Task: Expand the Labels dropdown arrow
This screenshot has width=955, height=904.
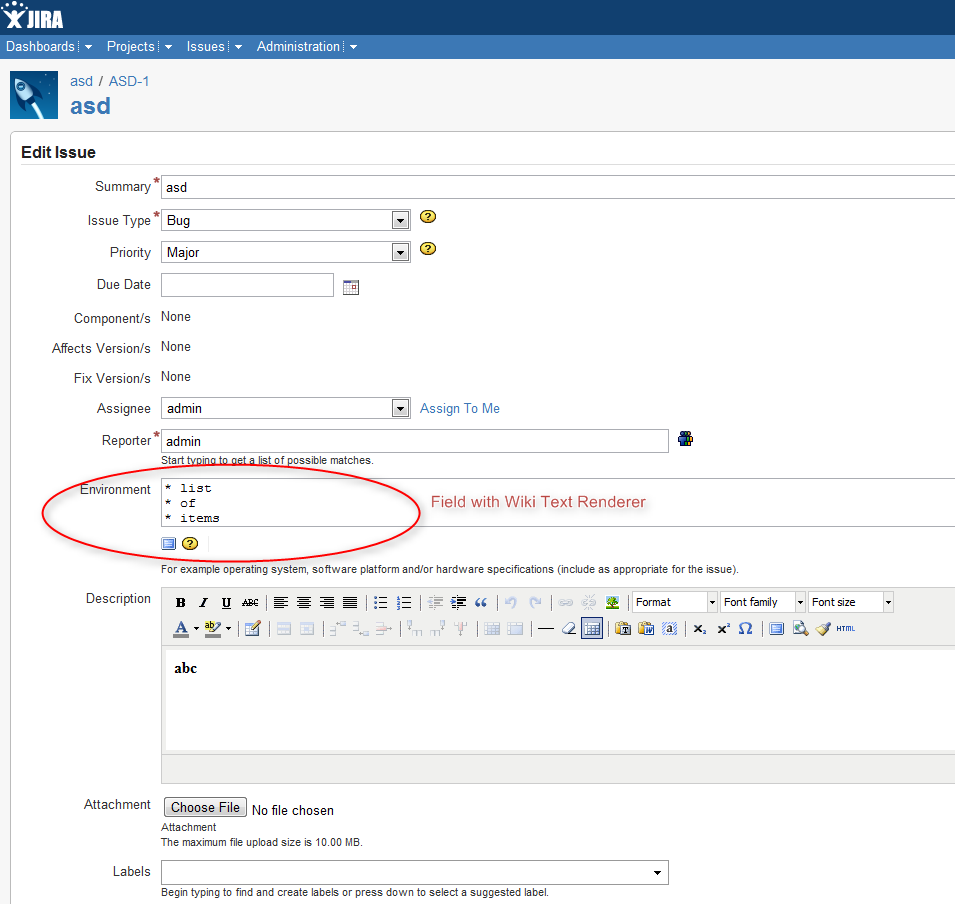Action: pos(657,873)
